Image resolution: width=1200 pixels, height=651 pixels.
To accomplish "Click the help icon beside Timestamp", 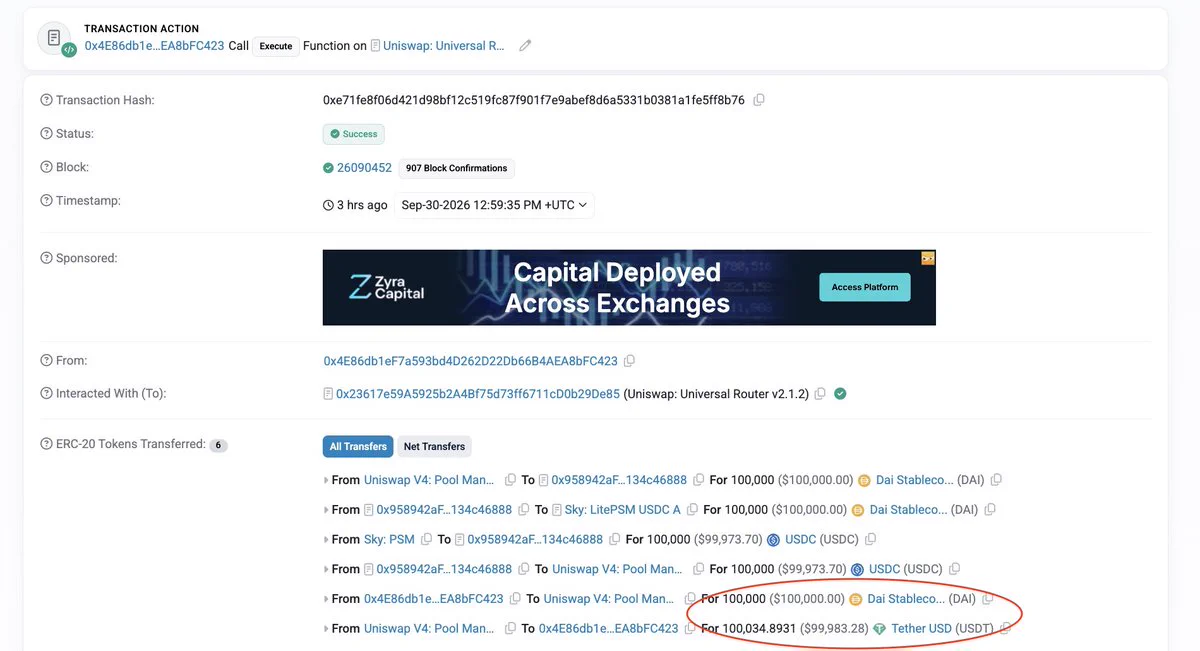I will click(46, 201).
